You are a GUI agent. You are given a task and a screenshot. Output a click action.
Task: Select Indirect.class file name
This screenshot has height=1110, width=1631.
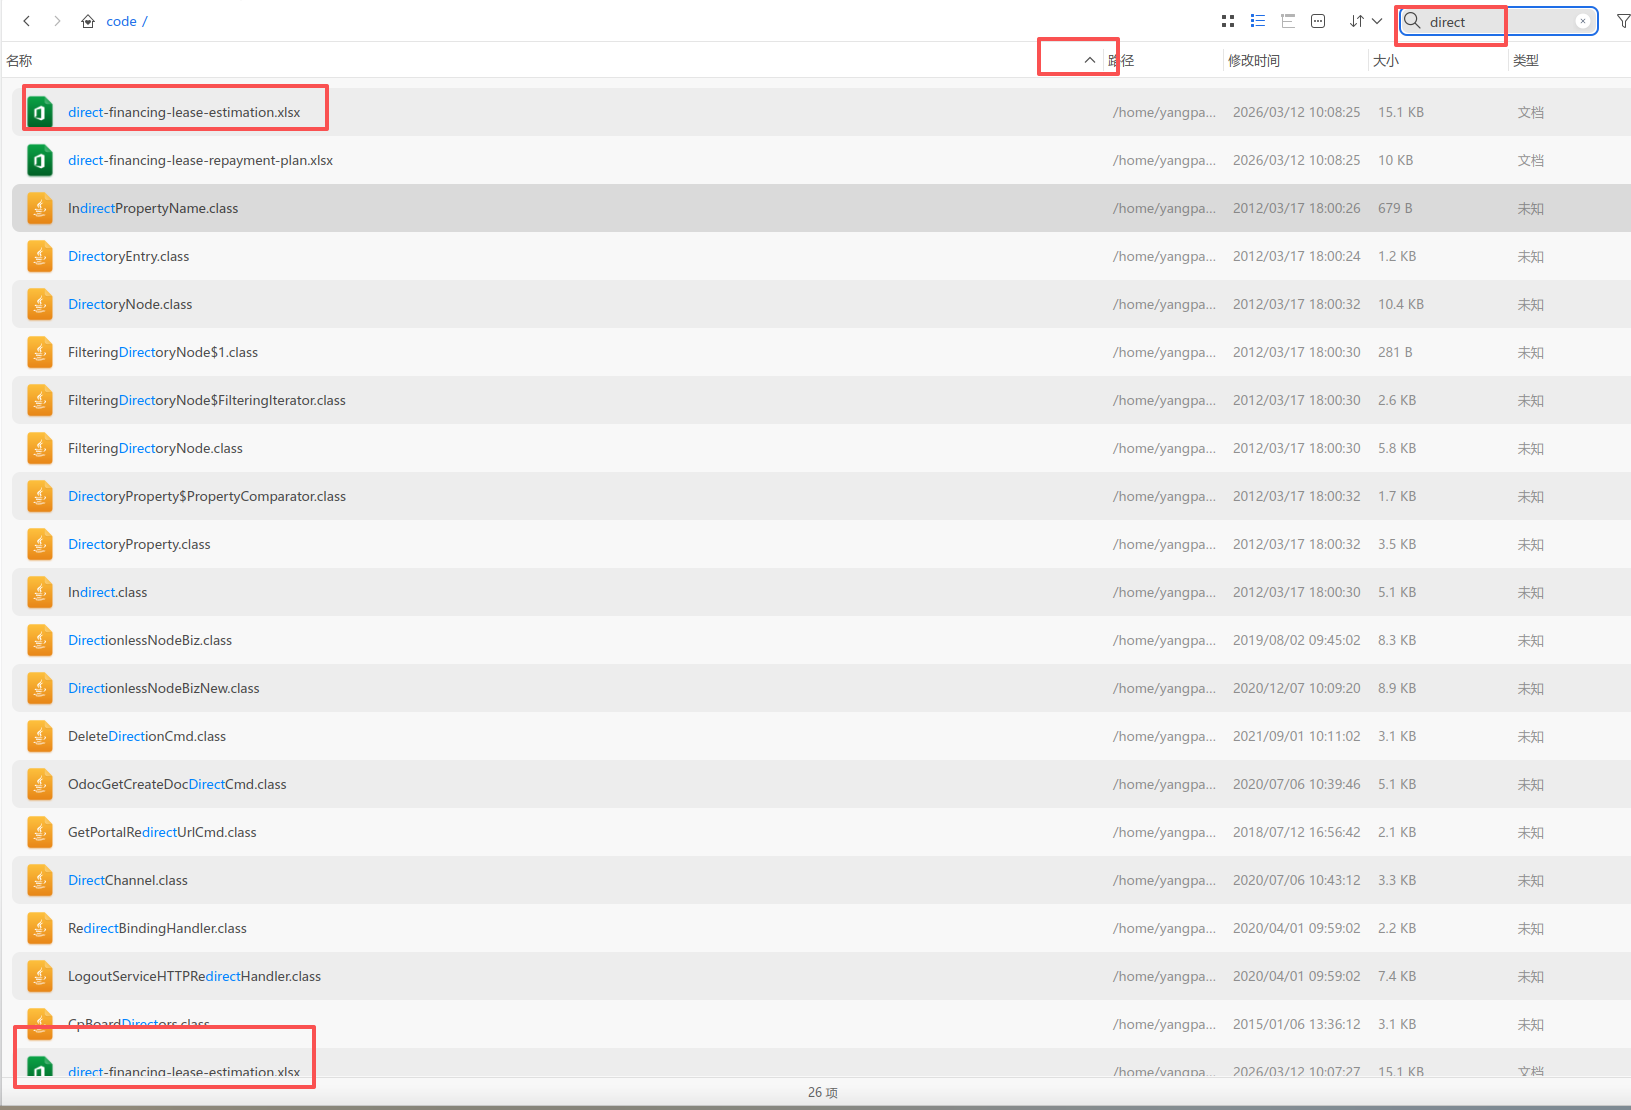pyautogui.click(x=107, y=592)
